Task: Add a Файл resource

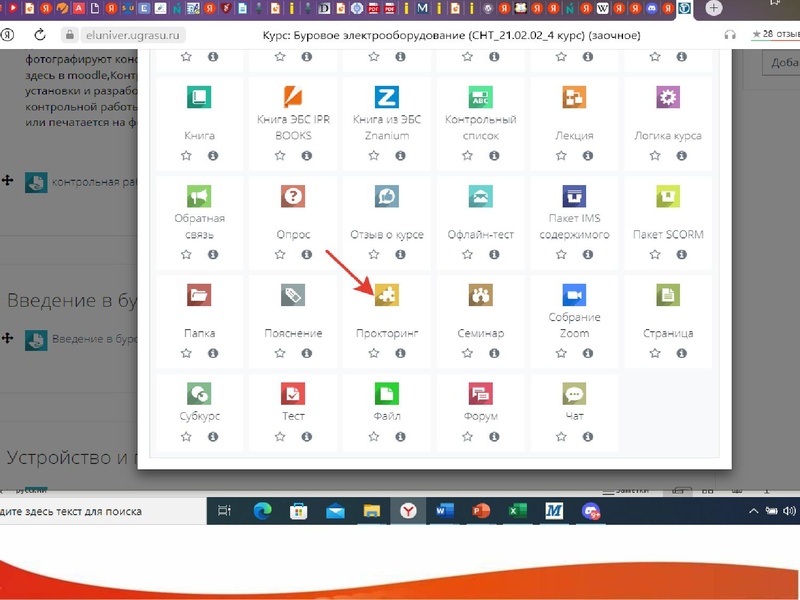Action: [386, 393]
